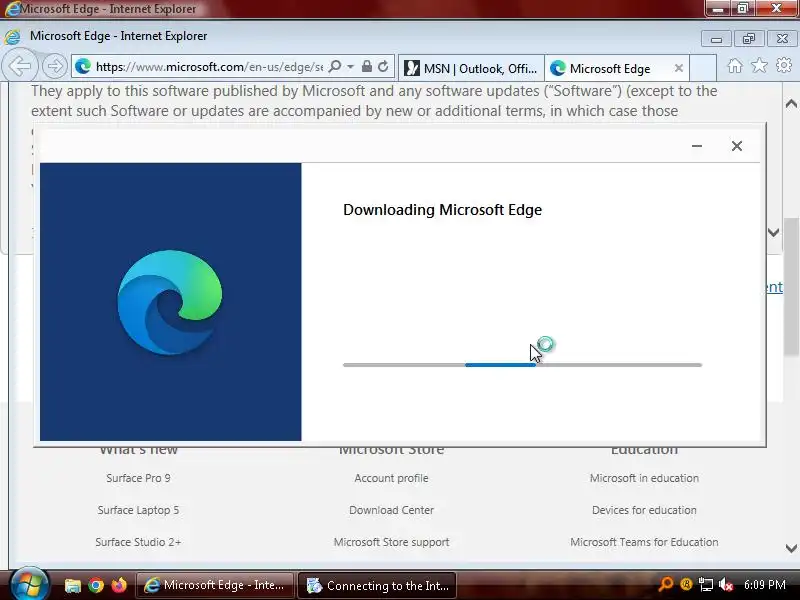Switch to the MSN | Outlook tab
The image size is (800, 600).
(x=471, y=68)
